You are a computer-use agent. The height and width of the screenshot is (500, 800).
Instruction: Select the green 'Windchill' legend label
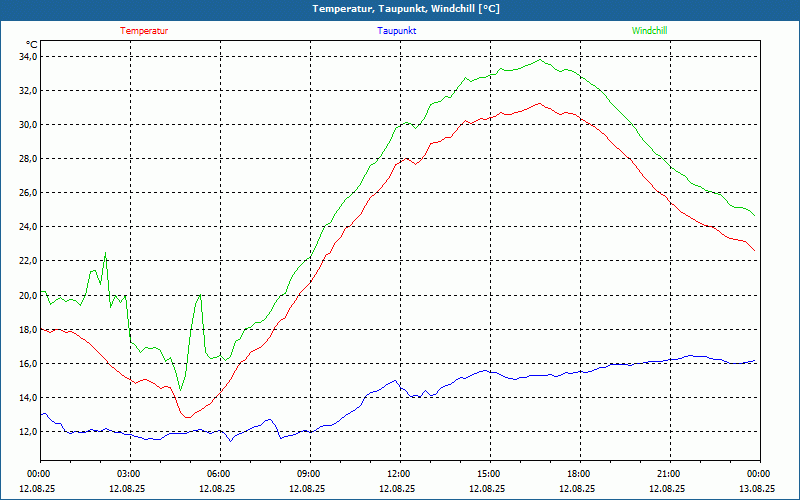[649, 31]
